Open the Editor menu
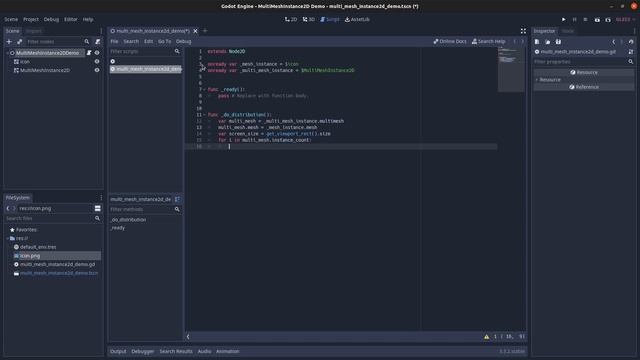 click(71, 19)
